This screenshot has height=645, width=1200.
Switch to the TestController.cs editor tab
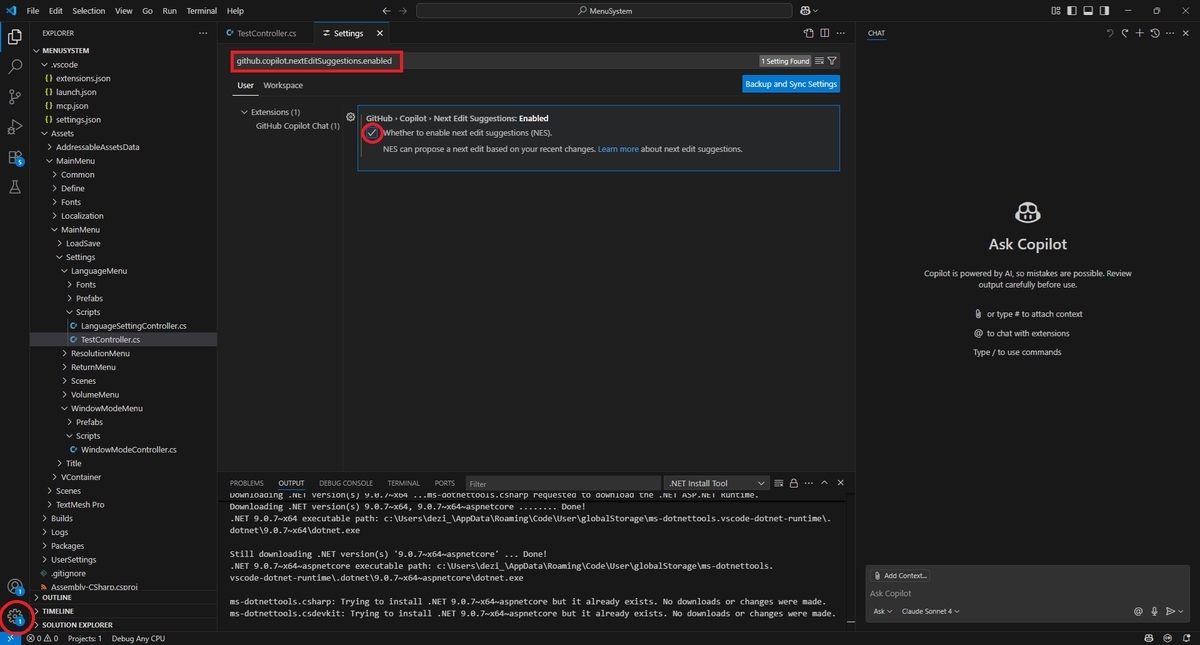tap(266, 33)
